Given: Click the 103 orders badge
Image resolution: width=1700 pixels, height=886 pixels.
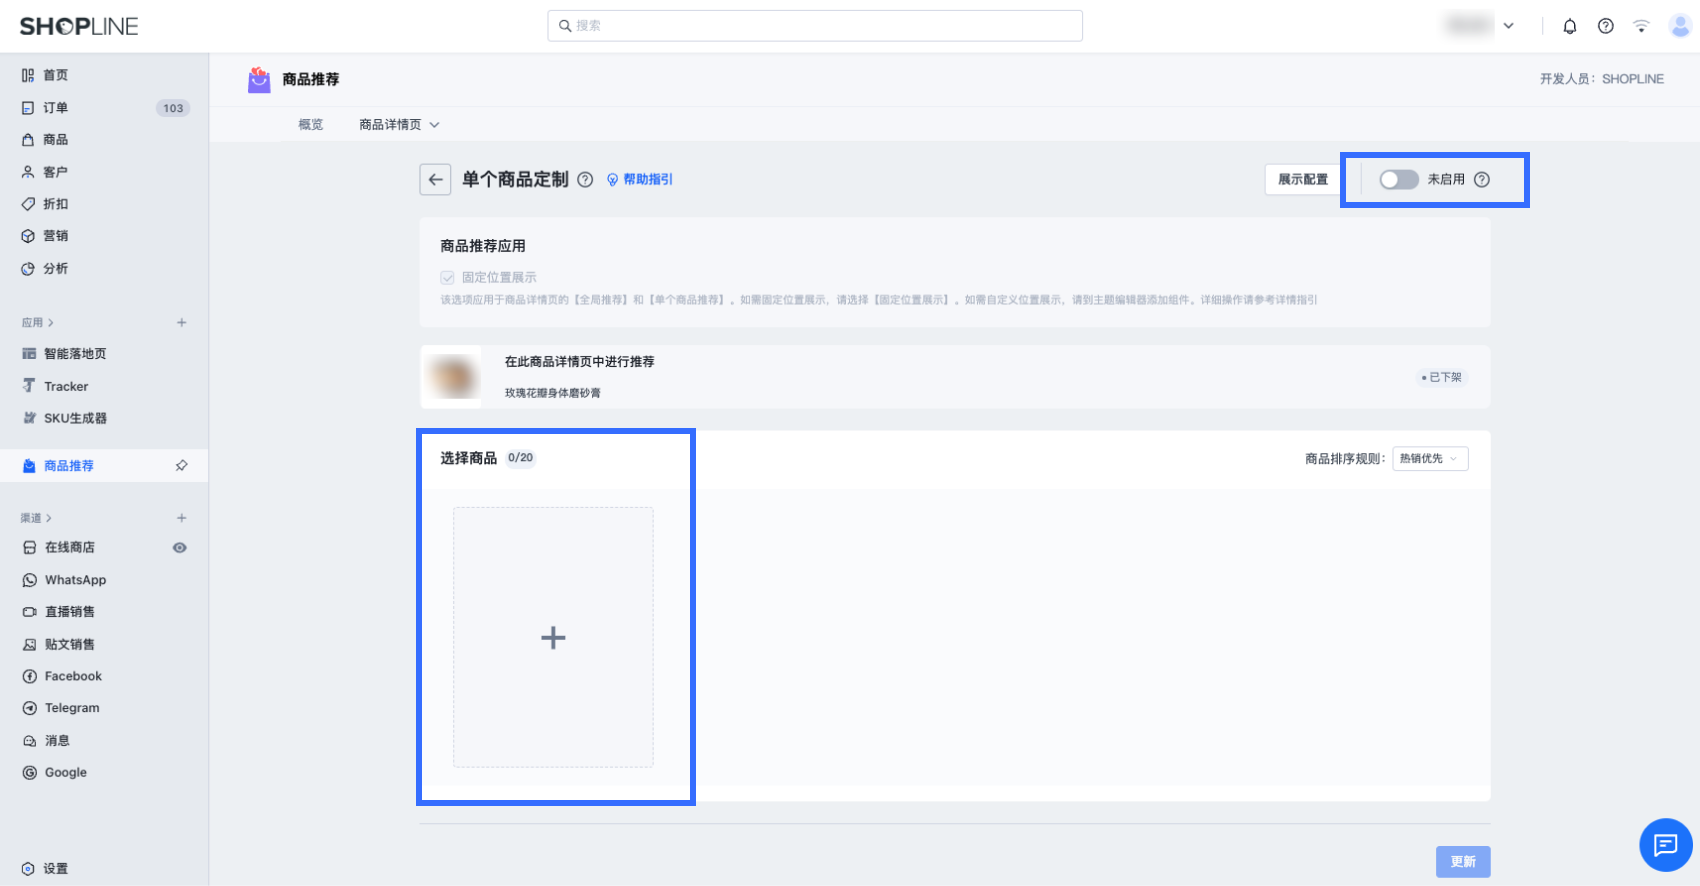Looking at the screenshot, I should [x=173, y=108].
